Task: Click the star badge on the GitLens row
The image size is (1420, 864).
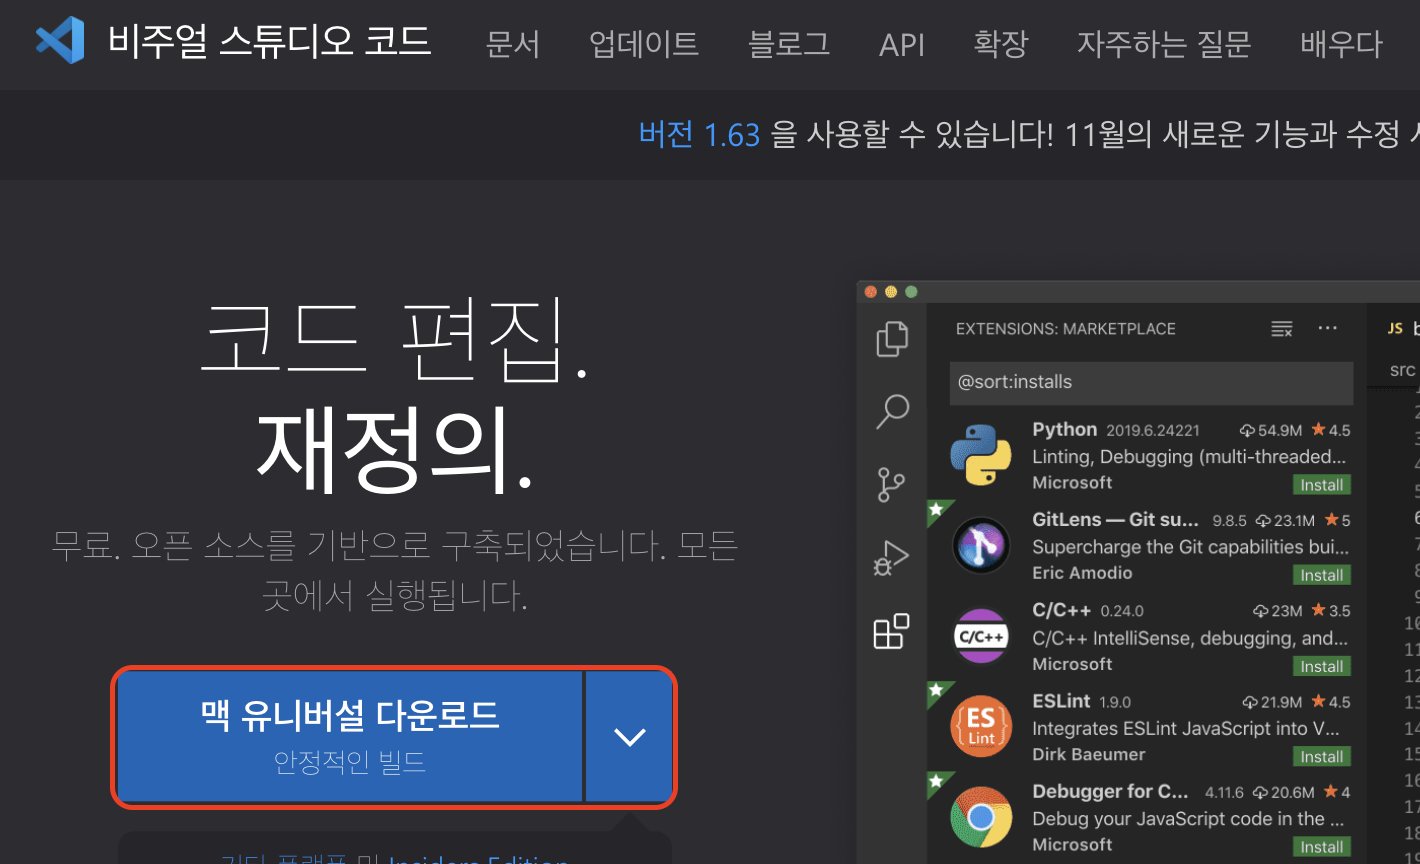Action: coord(937,510)
